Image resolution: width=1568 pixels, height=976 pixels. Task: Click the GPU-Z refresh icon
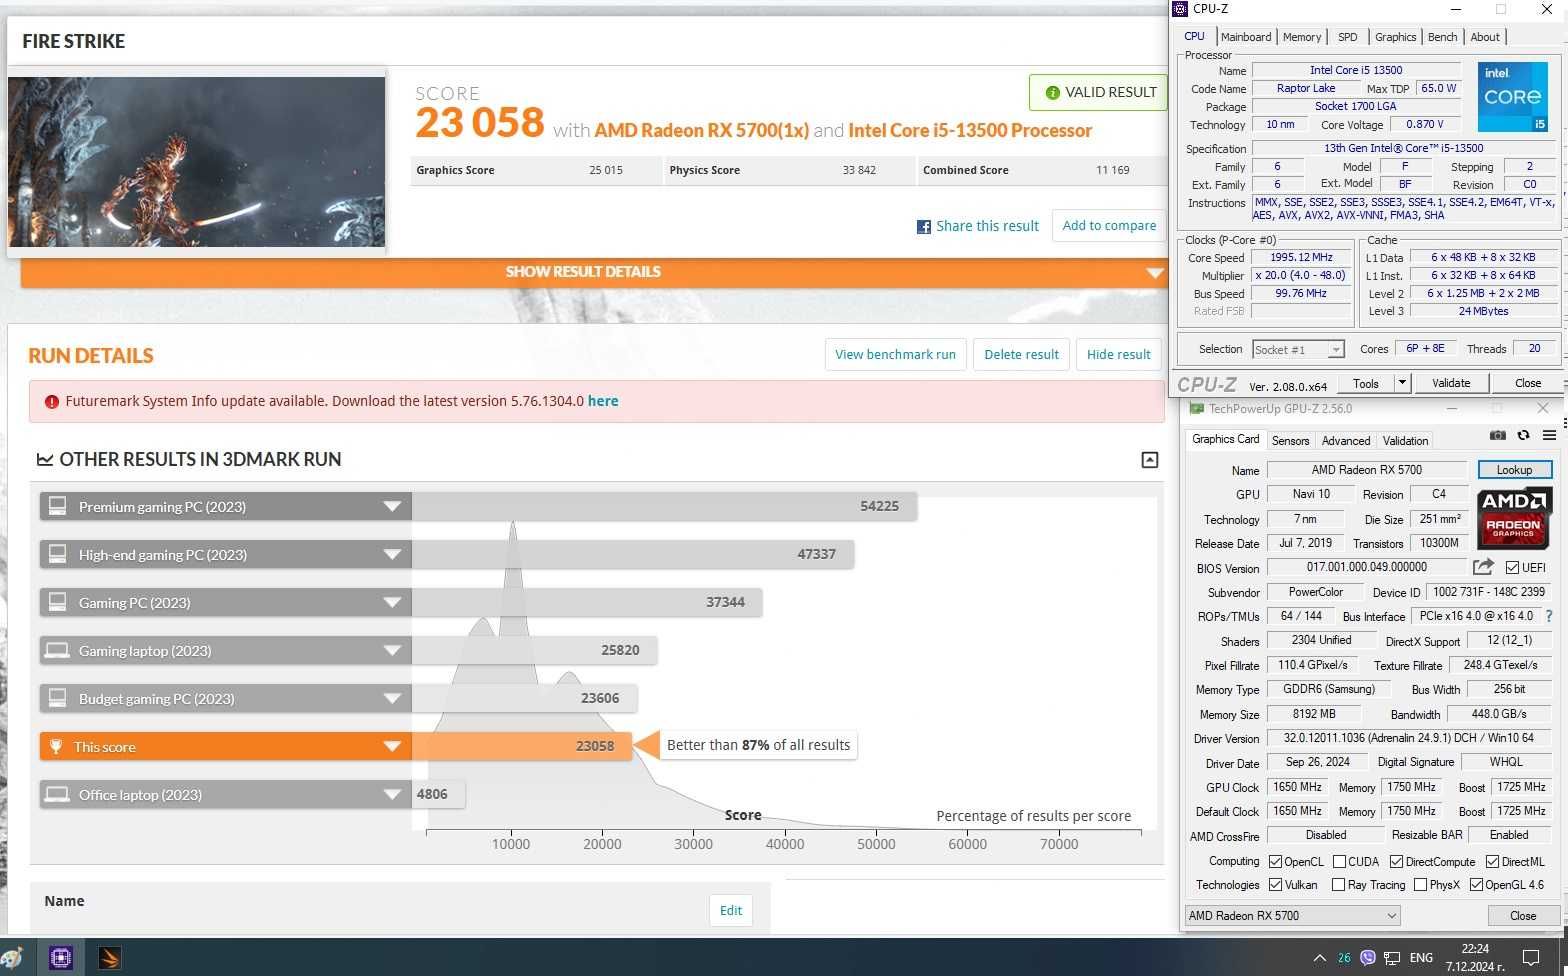1523,436
